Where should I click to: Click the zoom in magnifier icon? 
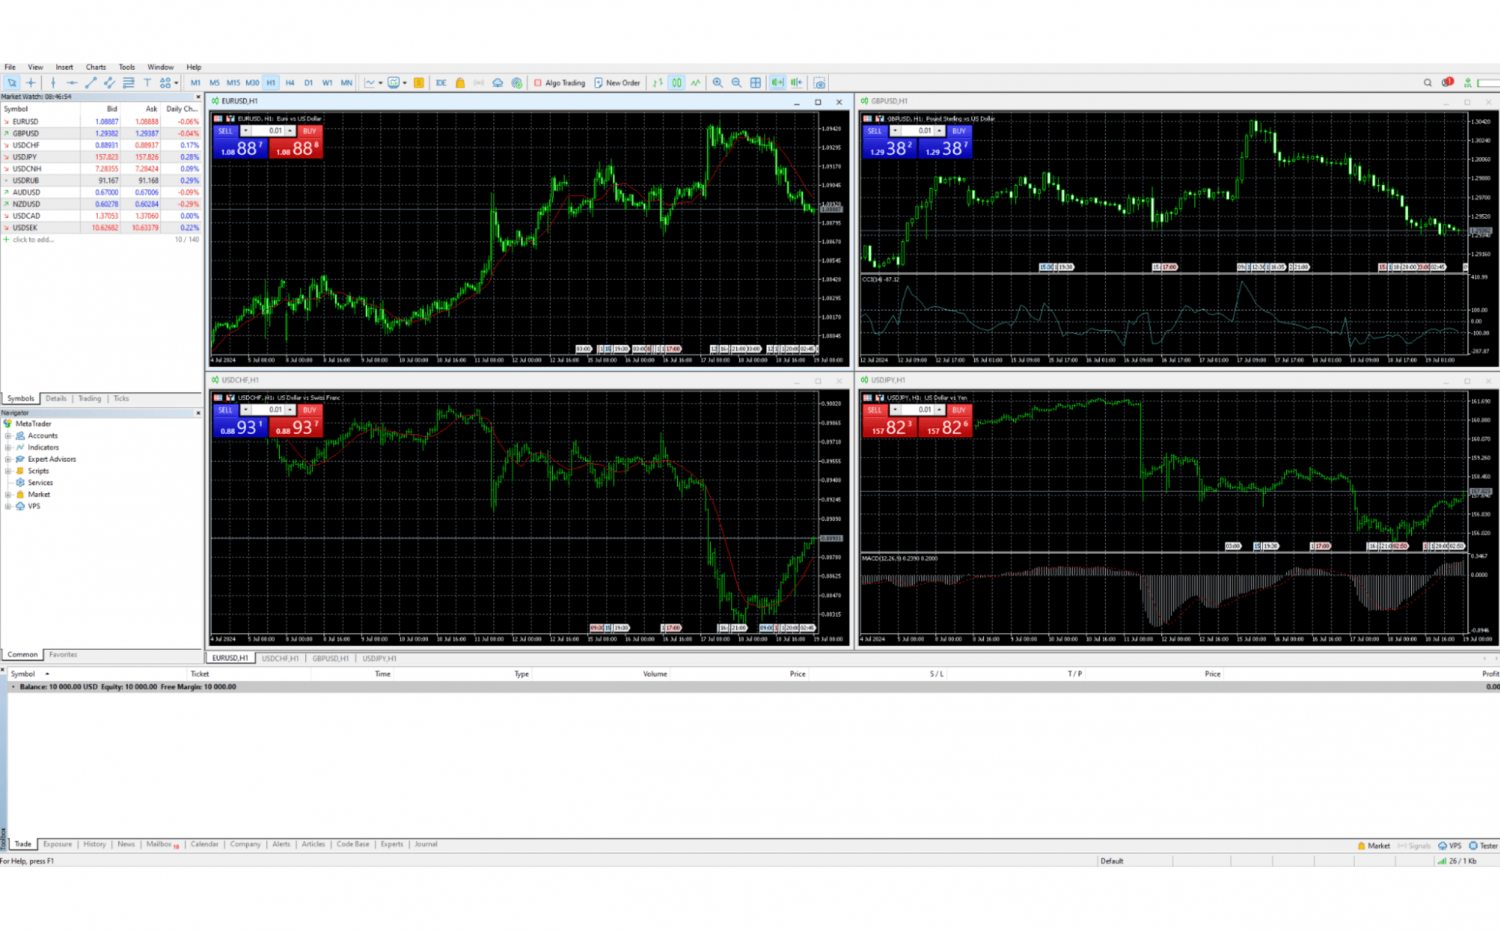pos(717,83)
